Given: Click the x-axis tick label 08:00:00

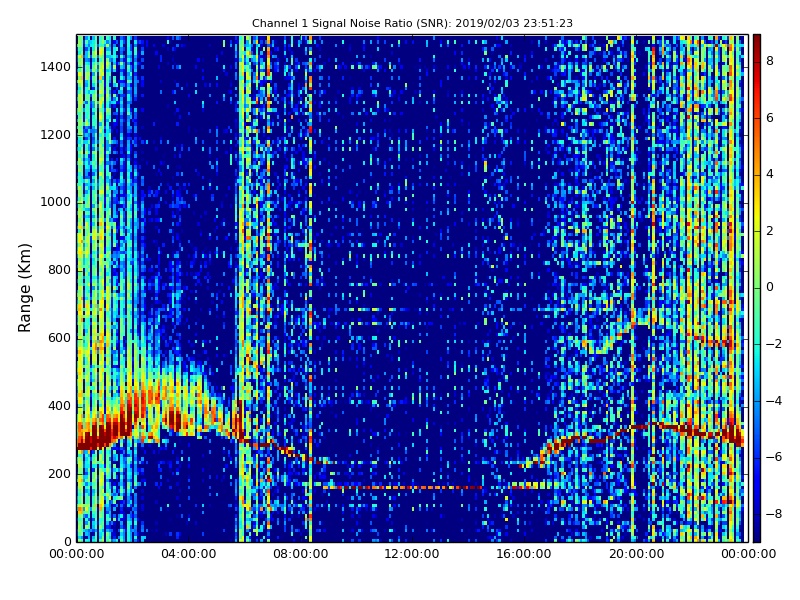Looking at the screenshot, I should pos(301,554).
